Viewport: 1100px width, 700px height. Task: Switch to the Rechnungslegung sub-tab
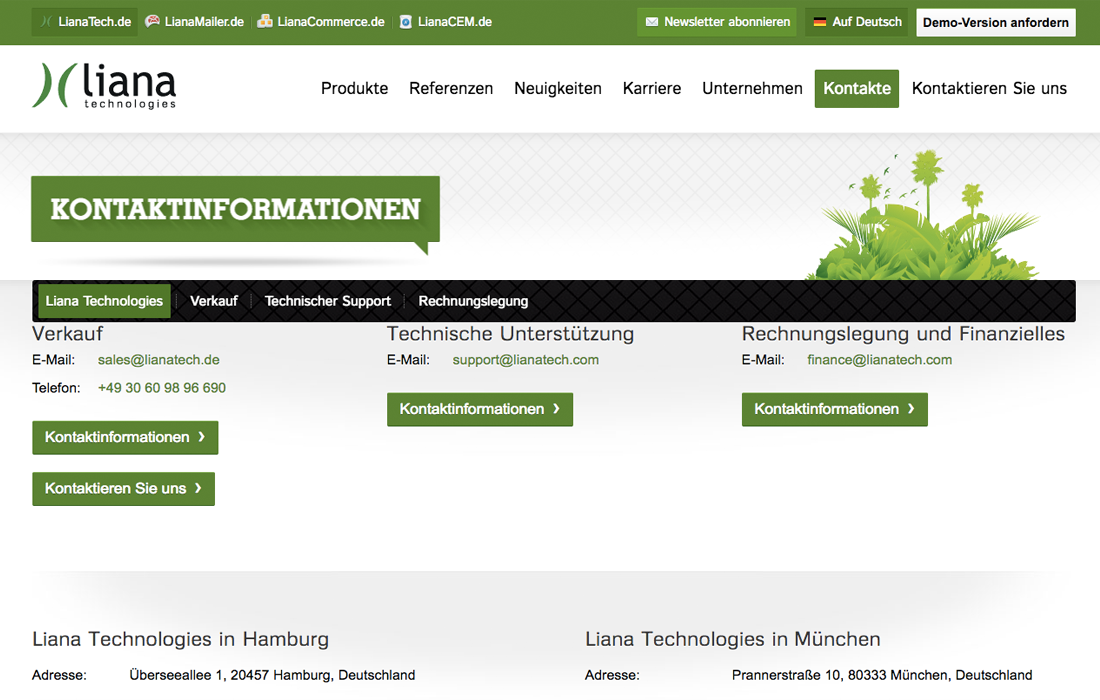[x=474, y=301]
